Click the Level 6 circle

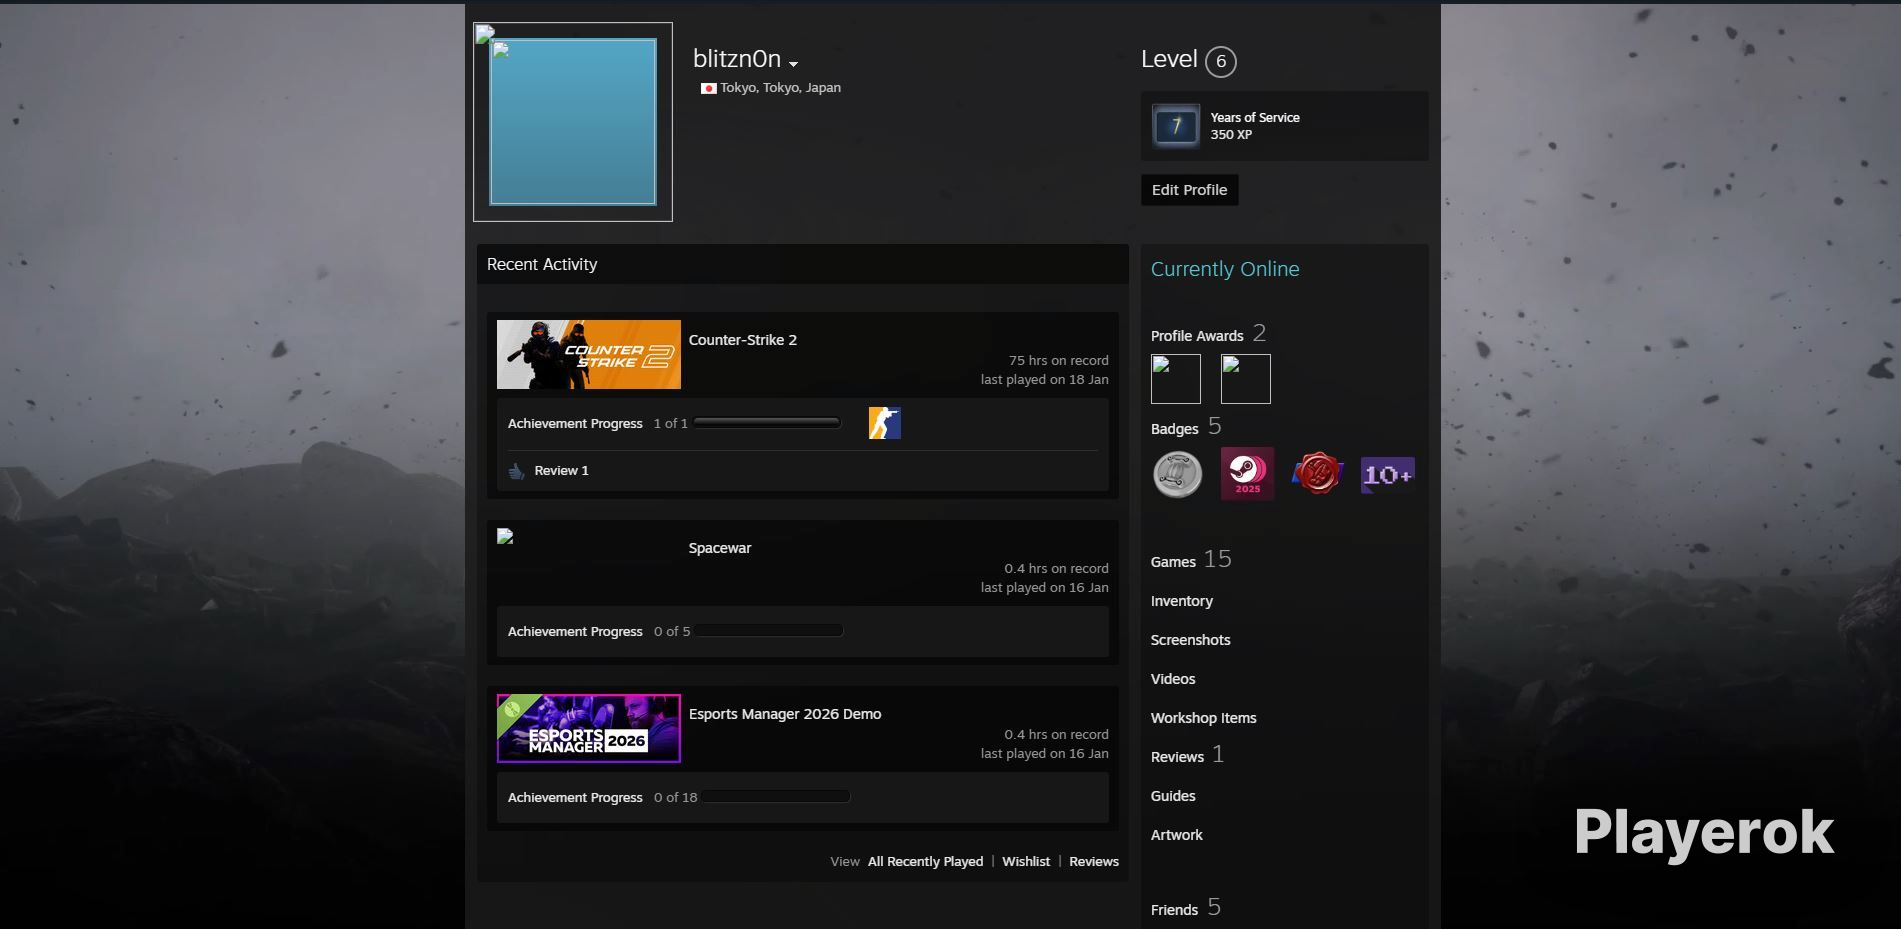pyautogui.click(x=1220, y=62)
